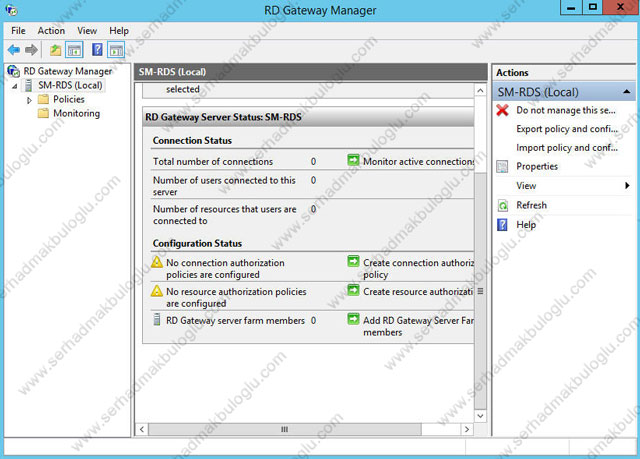Click the green Refresh icon in Actions

pos(503,205)
